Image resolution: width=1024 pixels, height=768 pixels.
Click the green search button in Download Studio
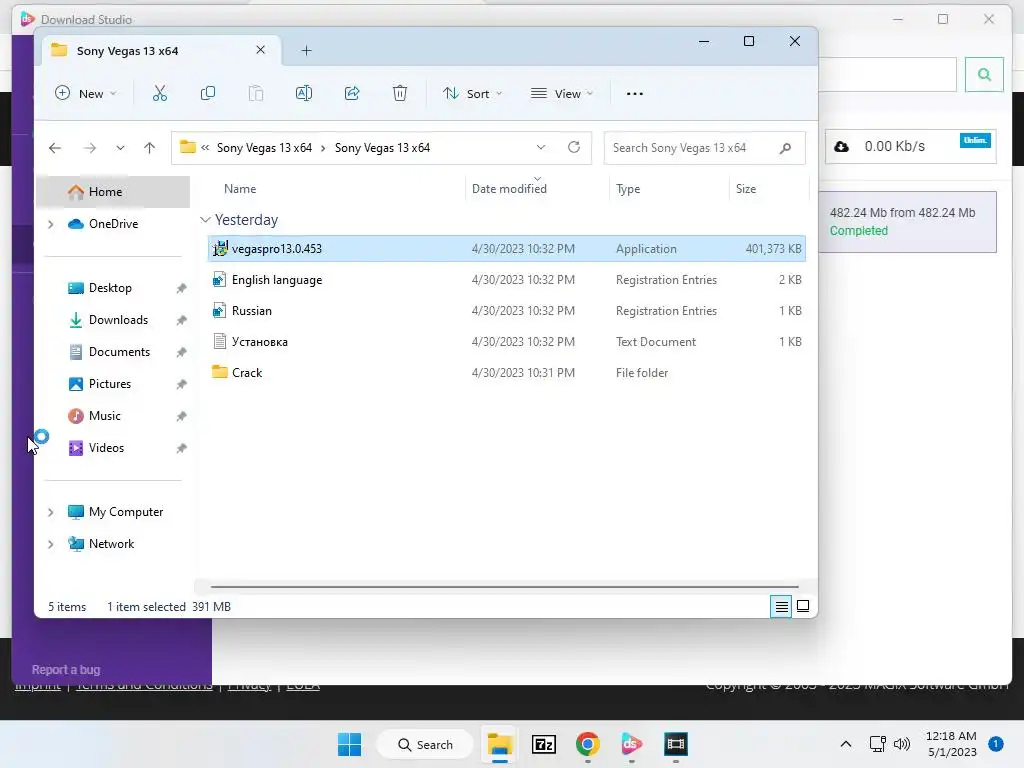point(984,74)
